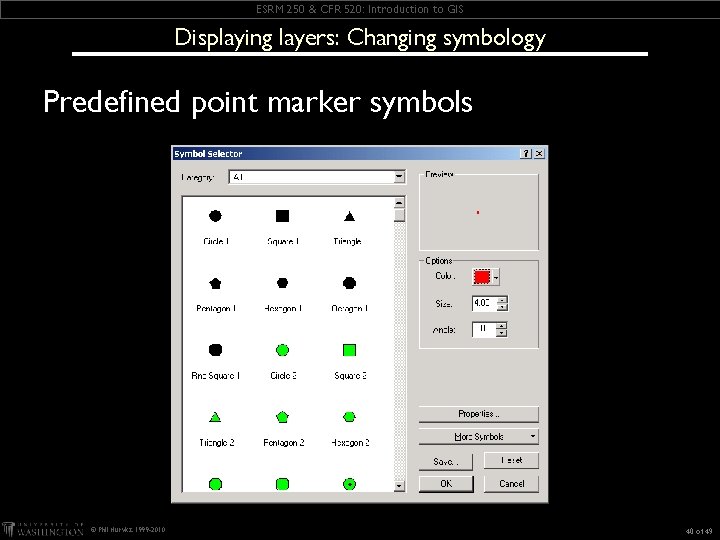Screen dimensions: 720x540
Task: Confirm with the OK button
Action: tap(446, 484)
